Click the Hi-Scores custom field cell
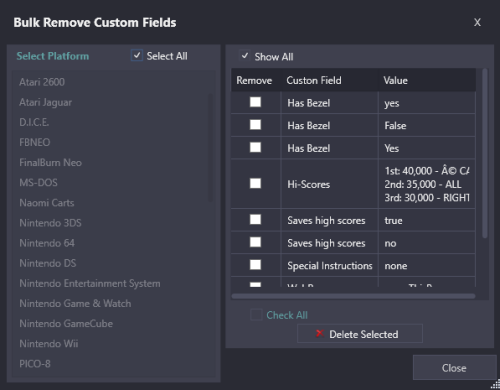 coord(330,184)
